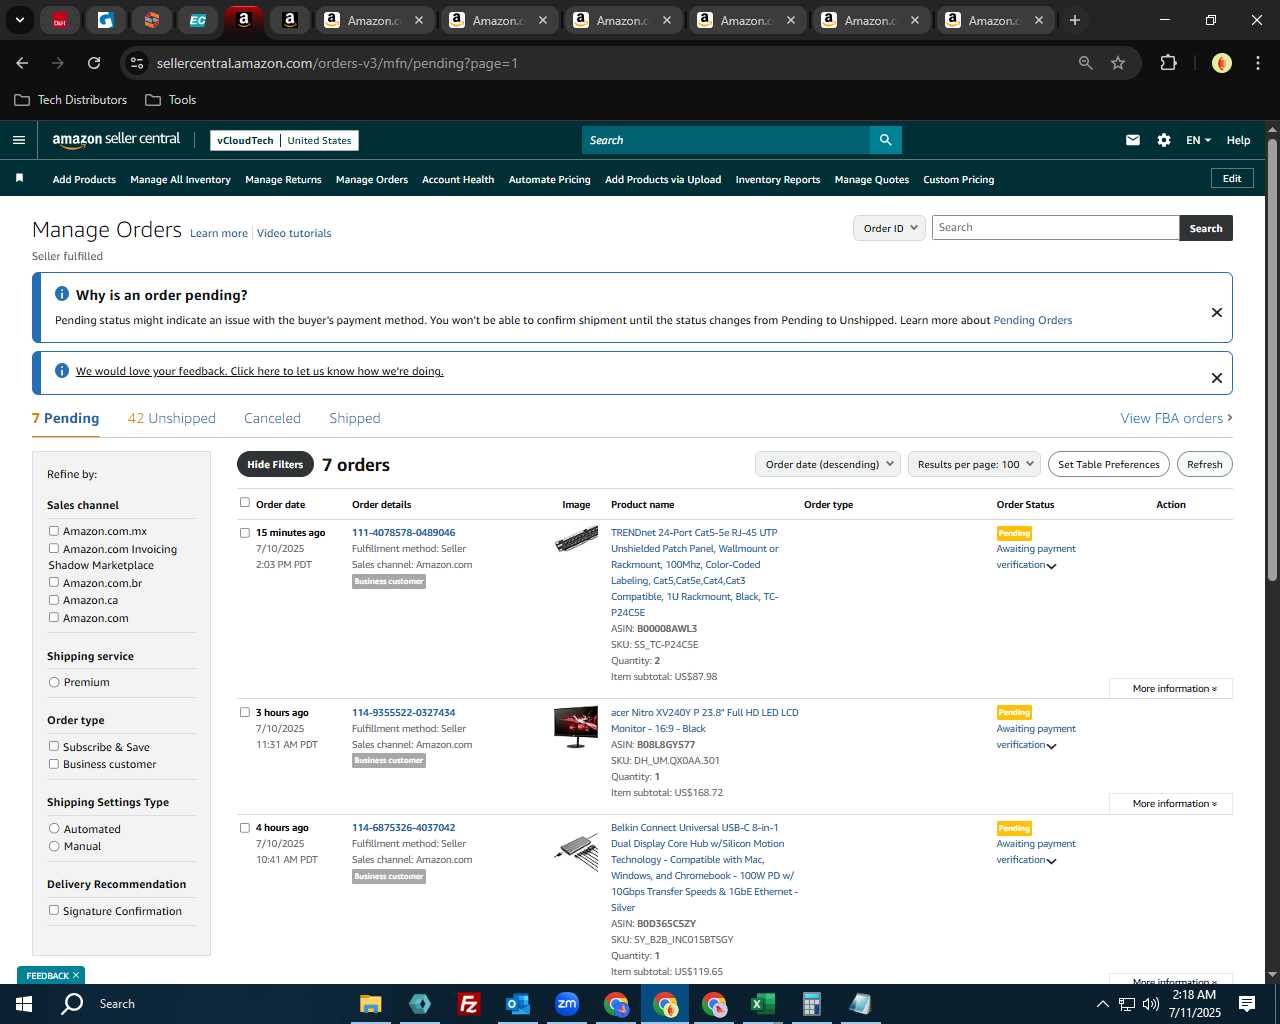This screenshot has height=1024, width=1280.
Task: Open Excel from the taskbar
Action: (762, 1004)
